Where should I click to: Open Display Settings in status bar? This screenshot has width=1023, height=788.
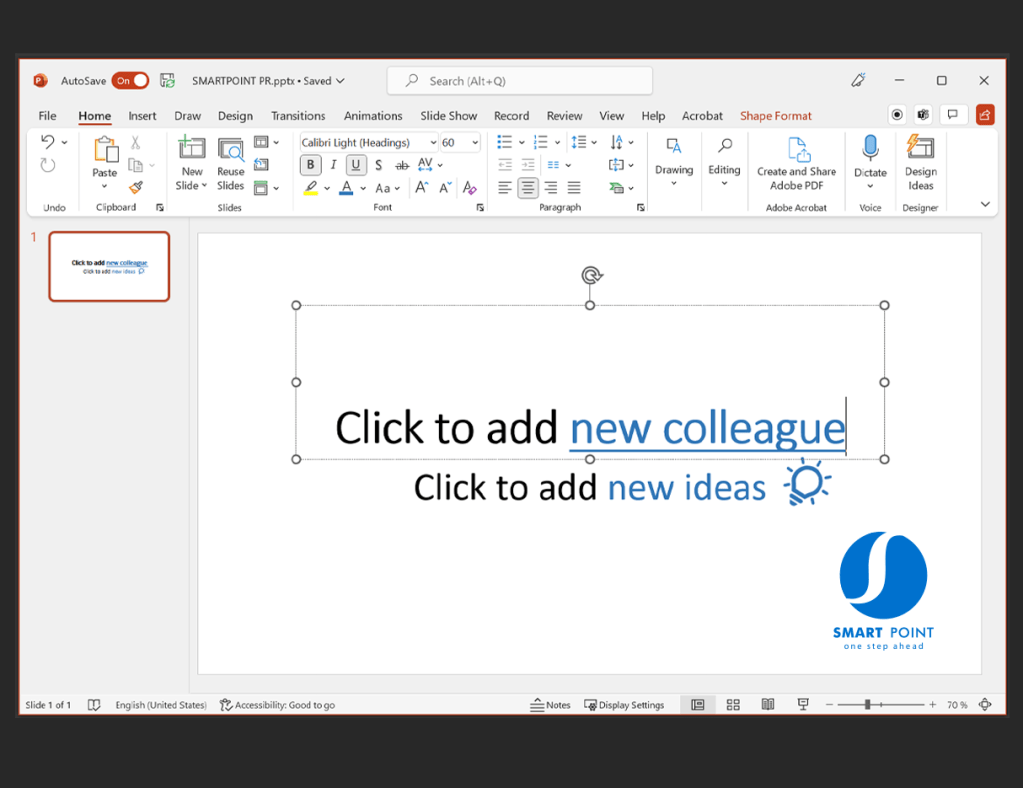(624, 705)
